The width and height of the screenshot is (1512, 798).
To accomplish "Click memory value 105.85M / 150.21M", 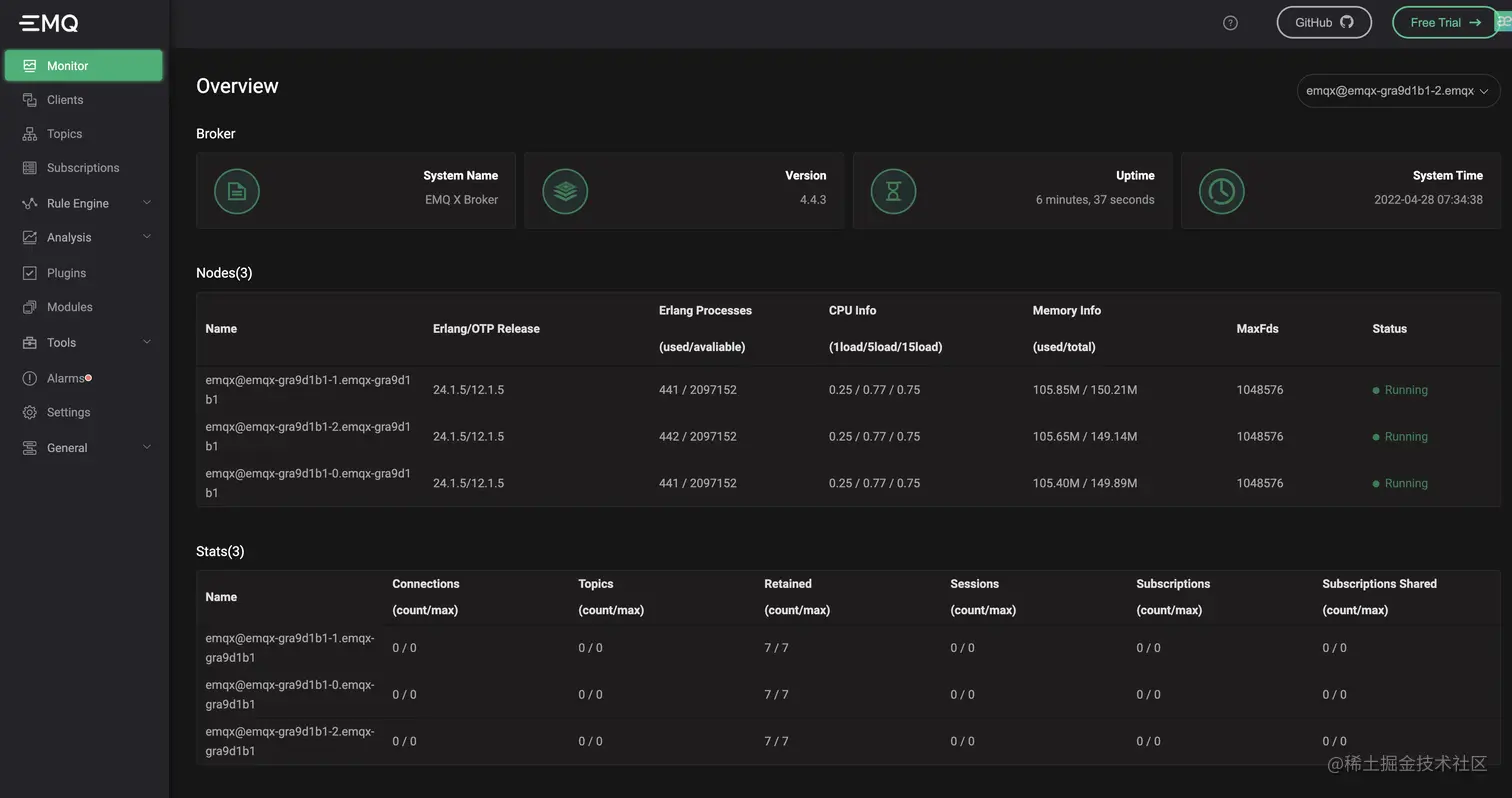I will [x=1085, y=390].
